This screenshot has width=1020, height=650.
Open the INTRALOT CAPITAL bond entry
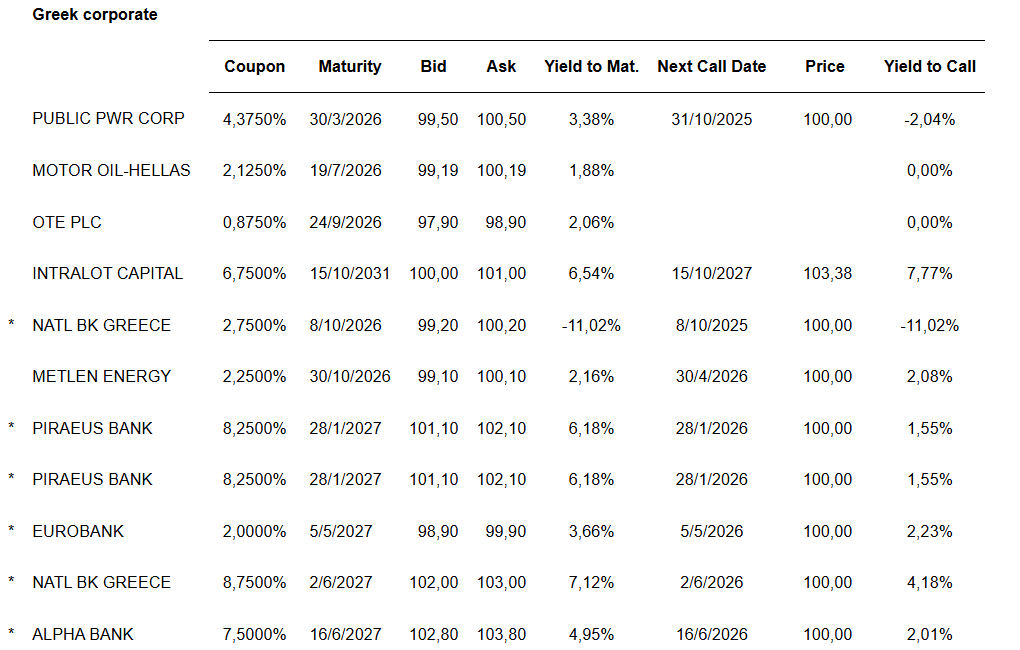point(107,274)
